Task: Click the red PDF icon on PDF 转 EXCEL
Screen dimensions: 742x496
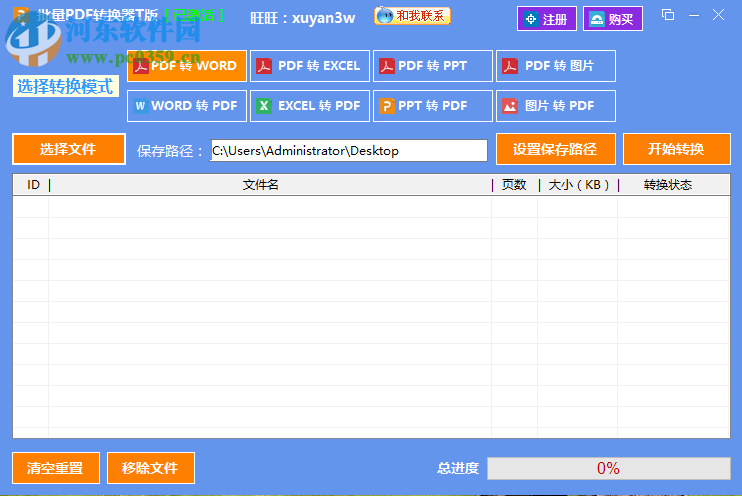Action: (264, 66)
